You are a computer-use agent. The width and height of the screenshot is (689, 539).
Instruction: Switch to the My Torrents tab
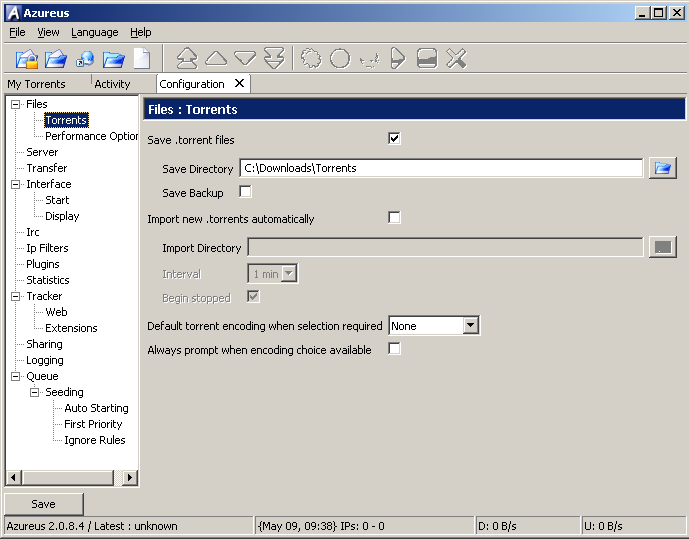(x=36, y=84)
